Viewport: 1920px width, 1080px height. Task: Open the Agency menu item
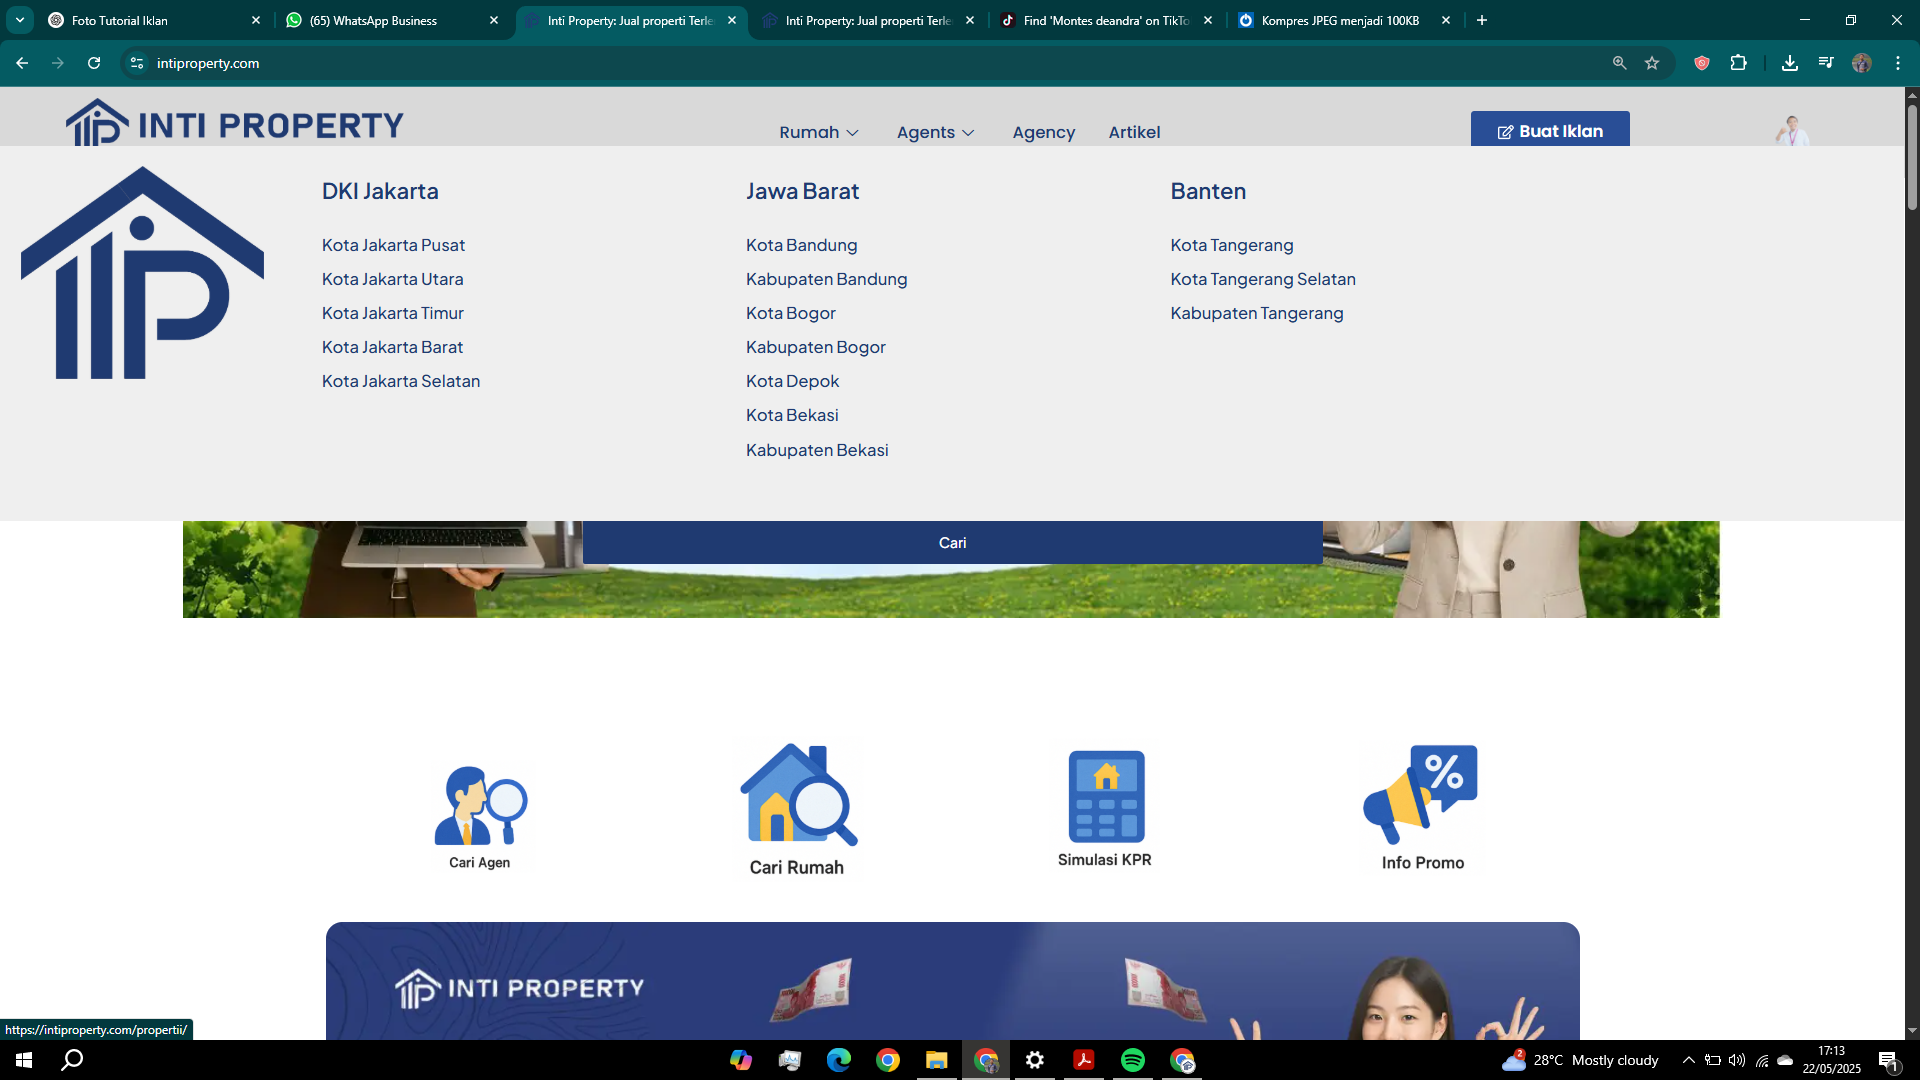pyautogui.click(x=1043, y=132)
